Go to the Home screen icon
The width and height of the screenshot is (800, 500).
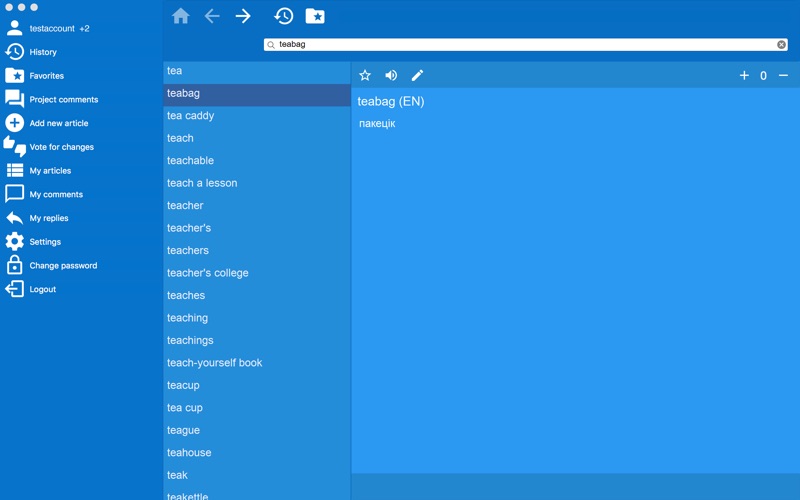coord(181,16)
